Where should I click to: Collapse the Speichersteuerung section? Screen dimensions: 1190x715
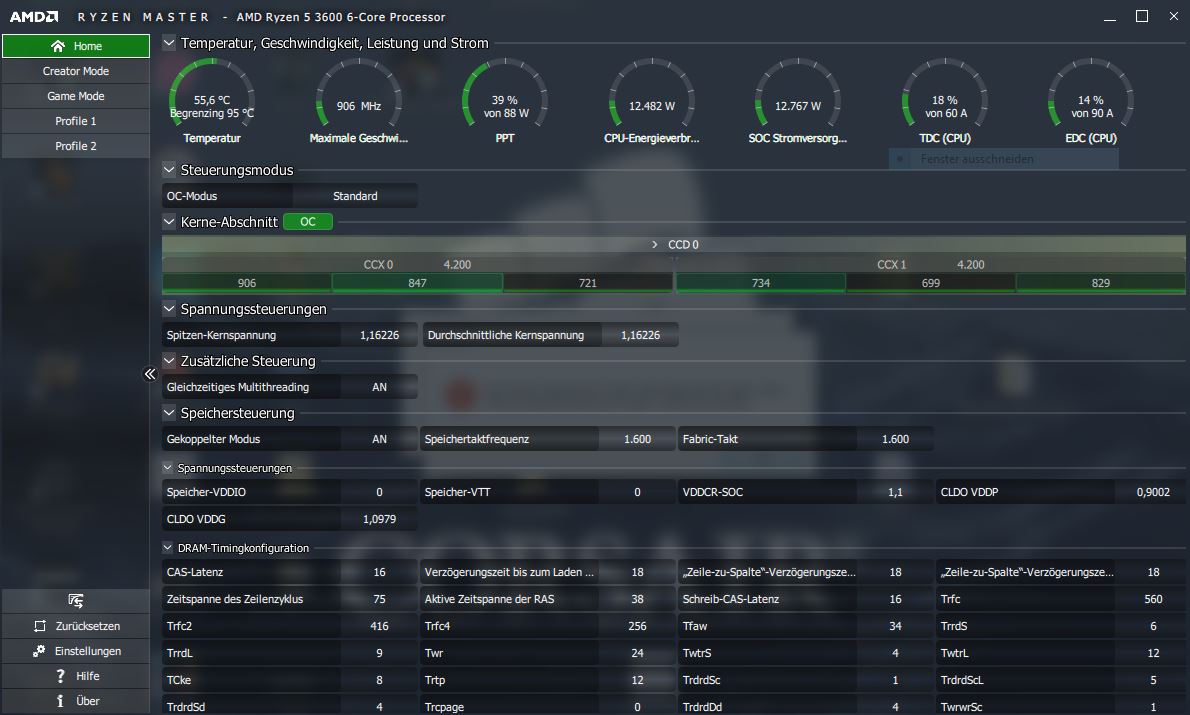[169, 413]
